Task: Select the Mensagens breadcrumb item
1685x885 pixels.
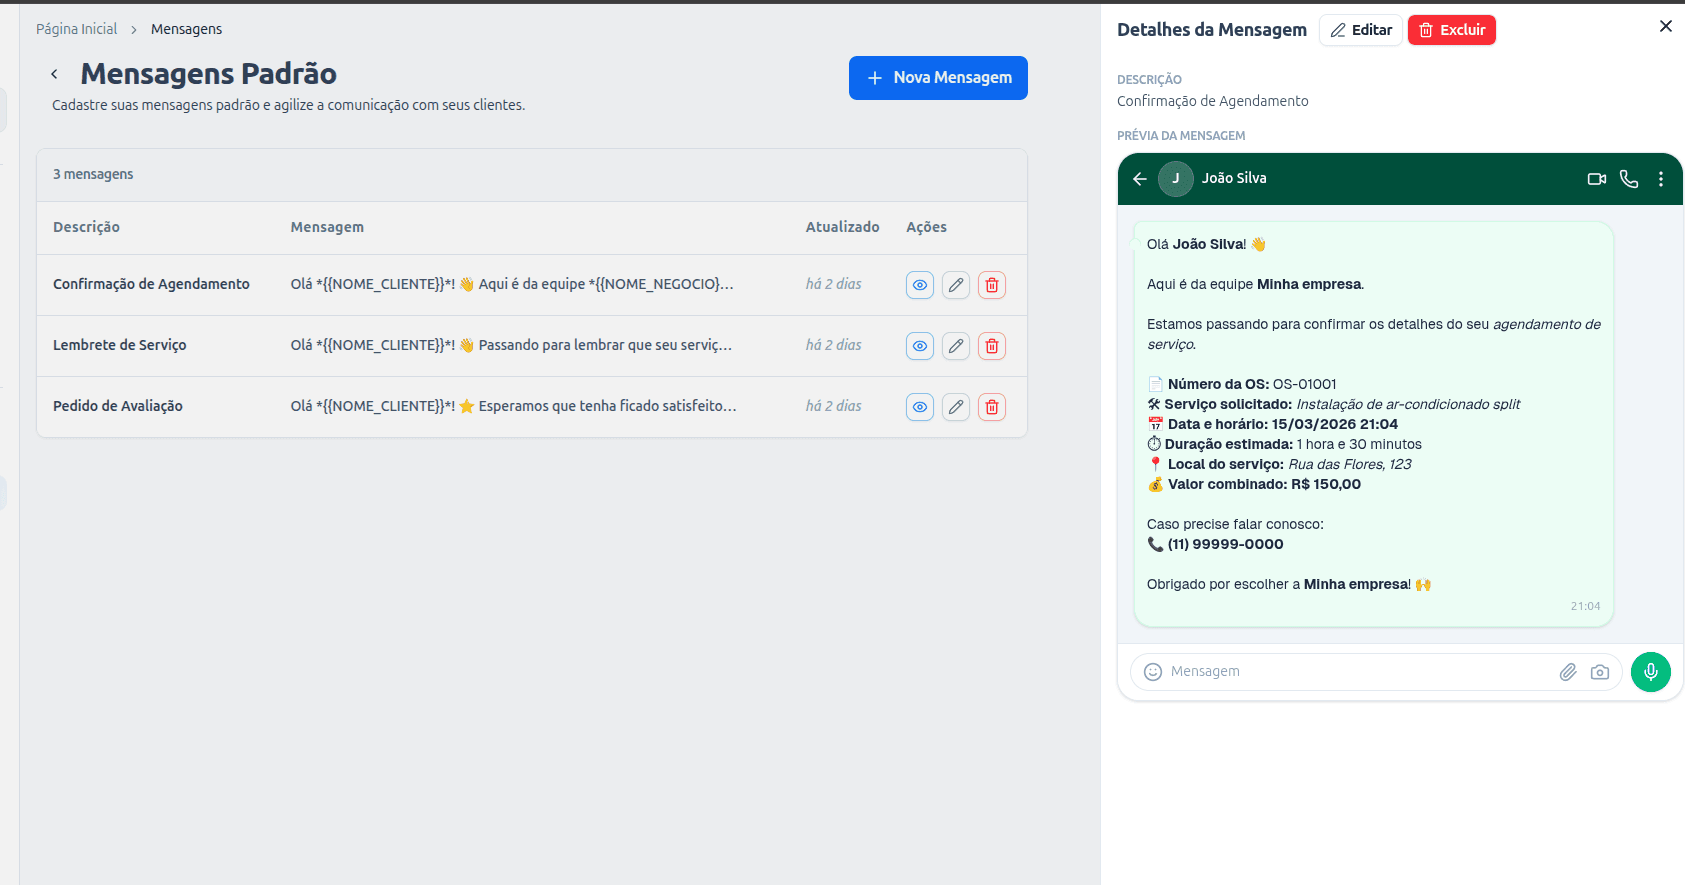Action: click(186, 29)
